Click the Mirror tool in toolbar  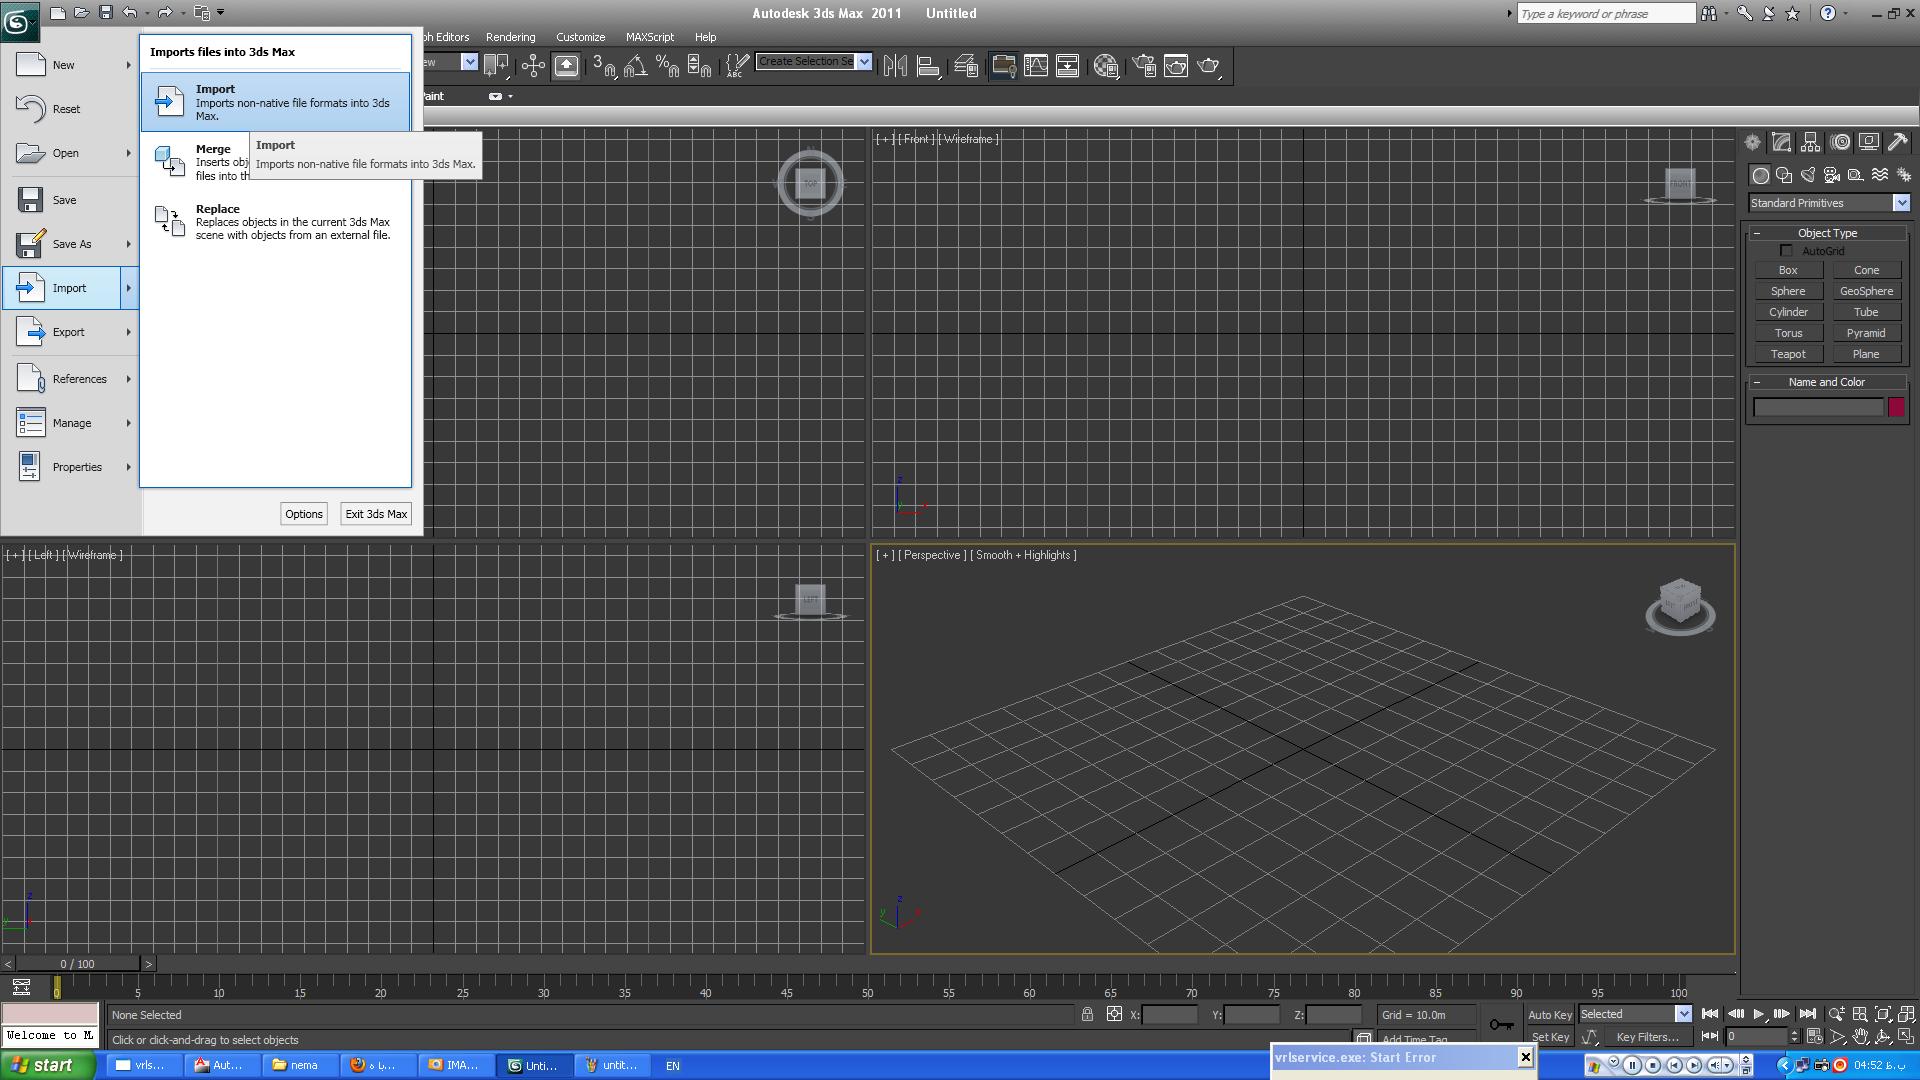pos(895,66)
